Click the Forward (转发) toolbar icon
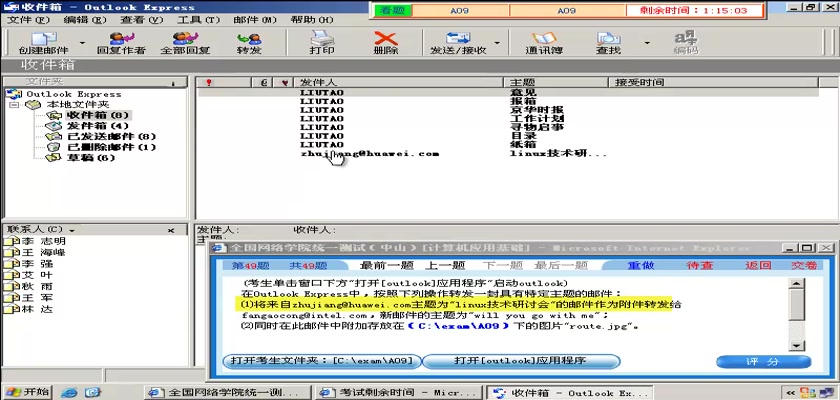 [249, 43]
